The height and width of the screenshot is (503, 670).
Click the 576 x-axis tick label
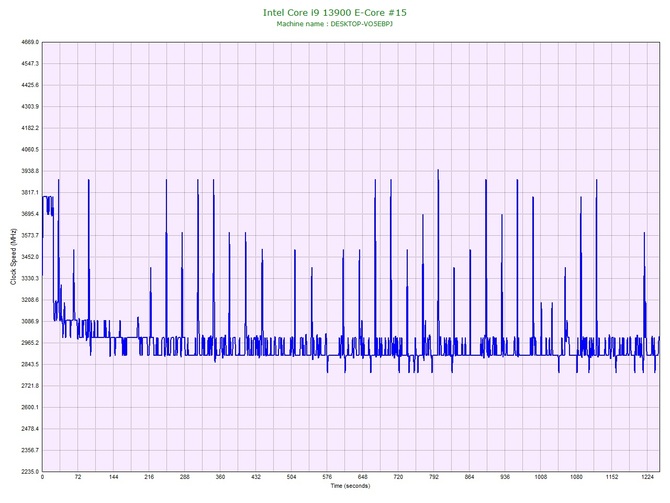327,477
